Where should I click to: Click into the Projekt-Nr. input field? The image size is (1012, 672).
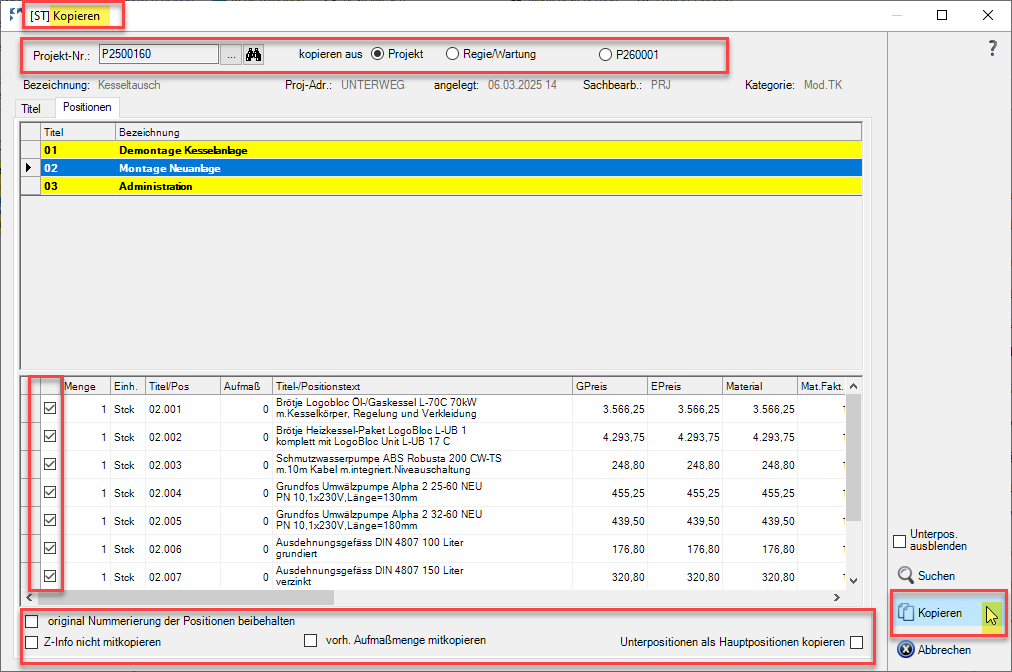(157, 55)
